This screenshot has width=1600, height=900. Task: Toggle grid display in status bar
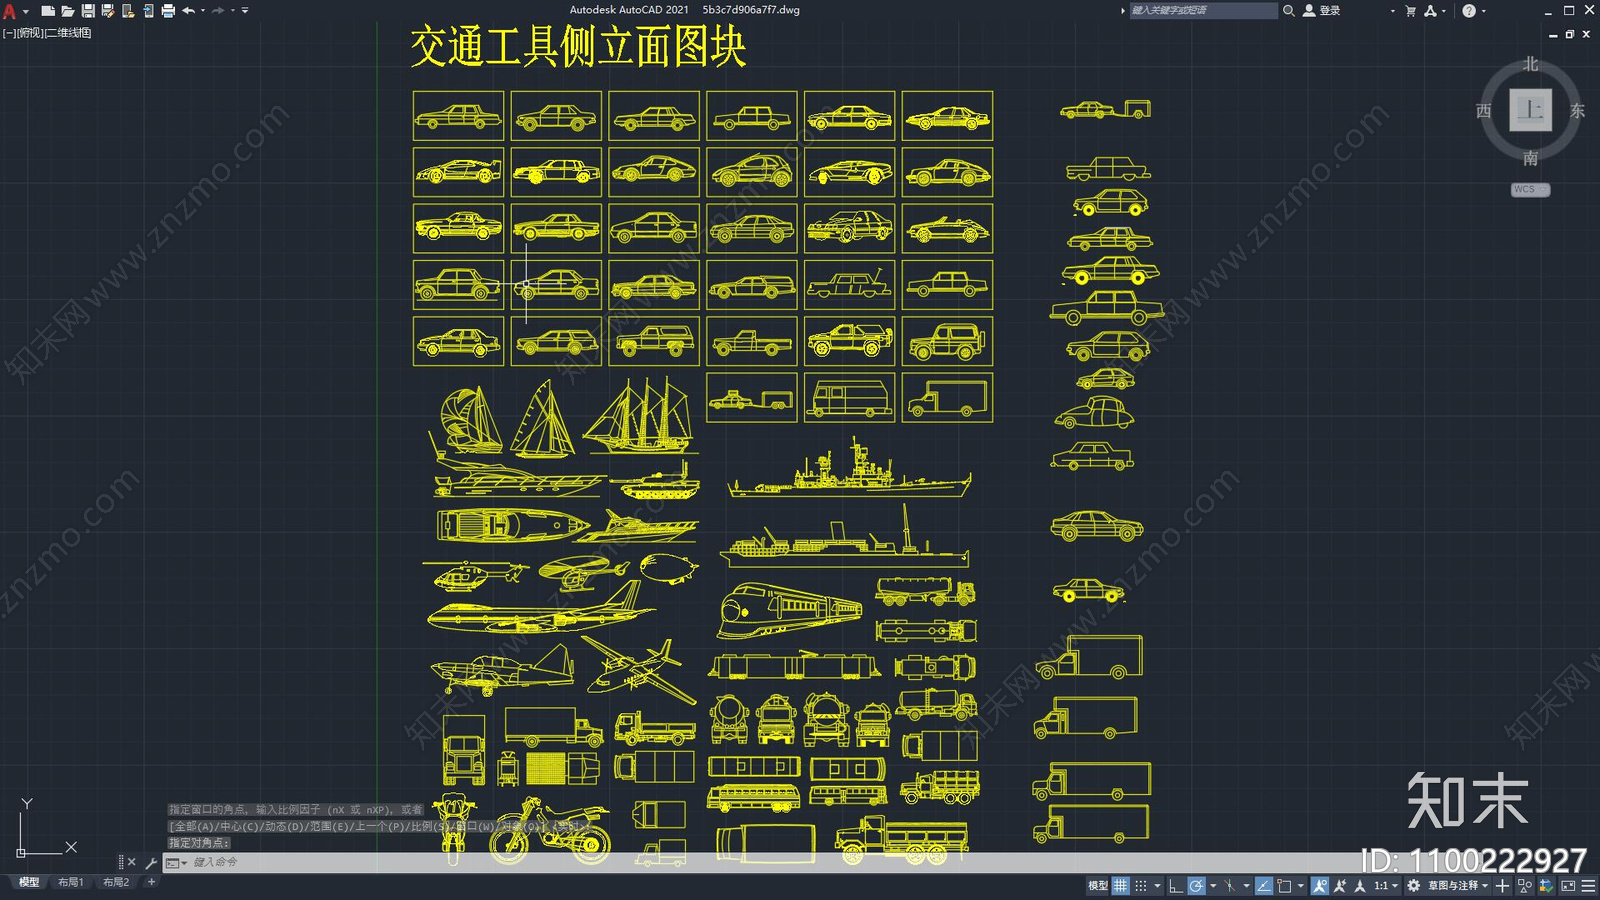(1121, 886)
